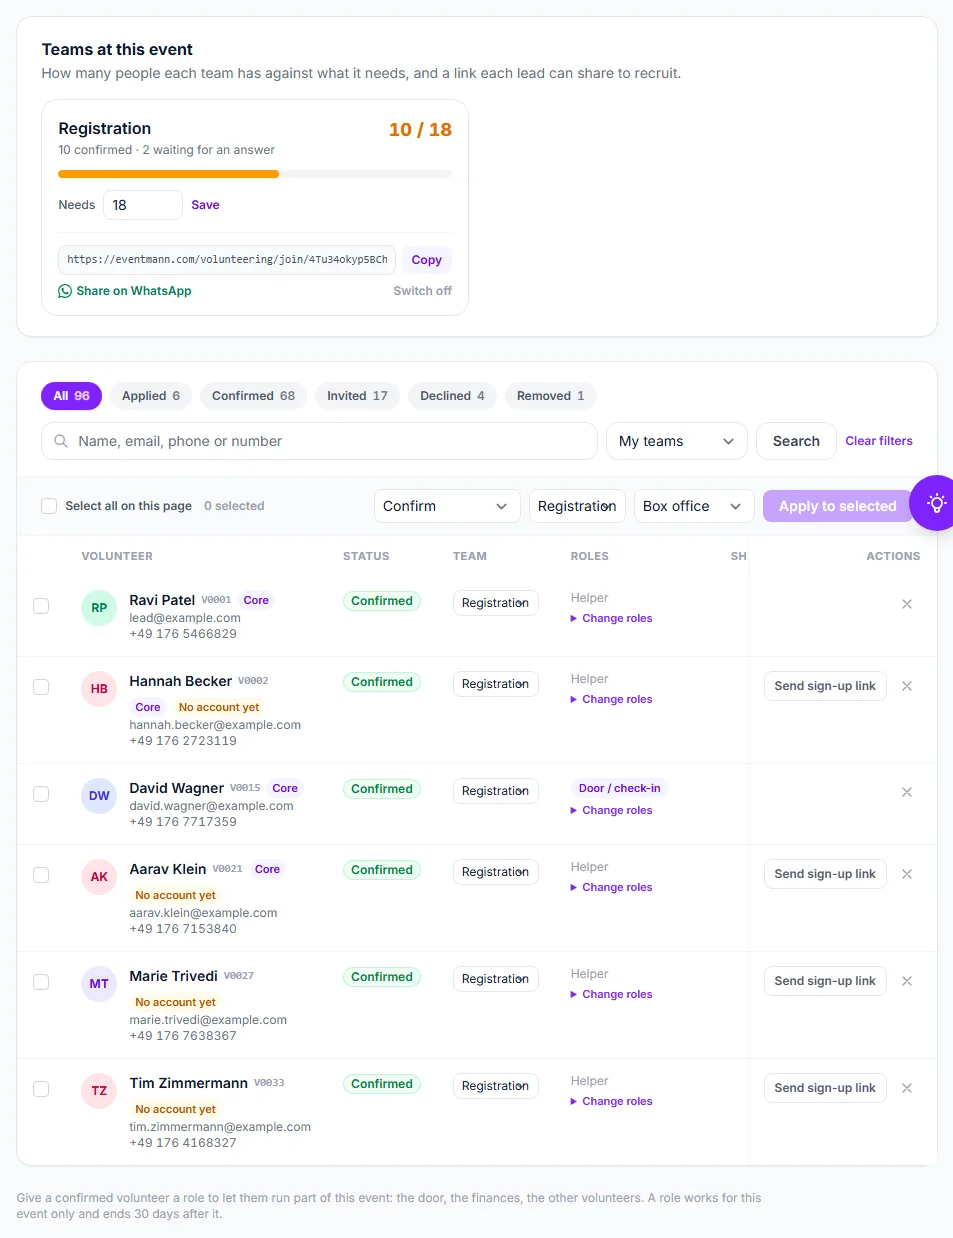Select the checkbox for Marie Trivedi
The image size is (953, 1238).
[41, 982]
